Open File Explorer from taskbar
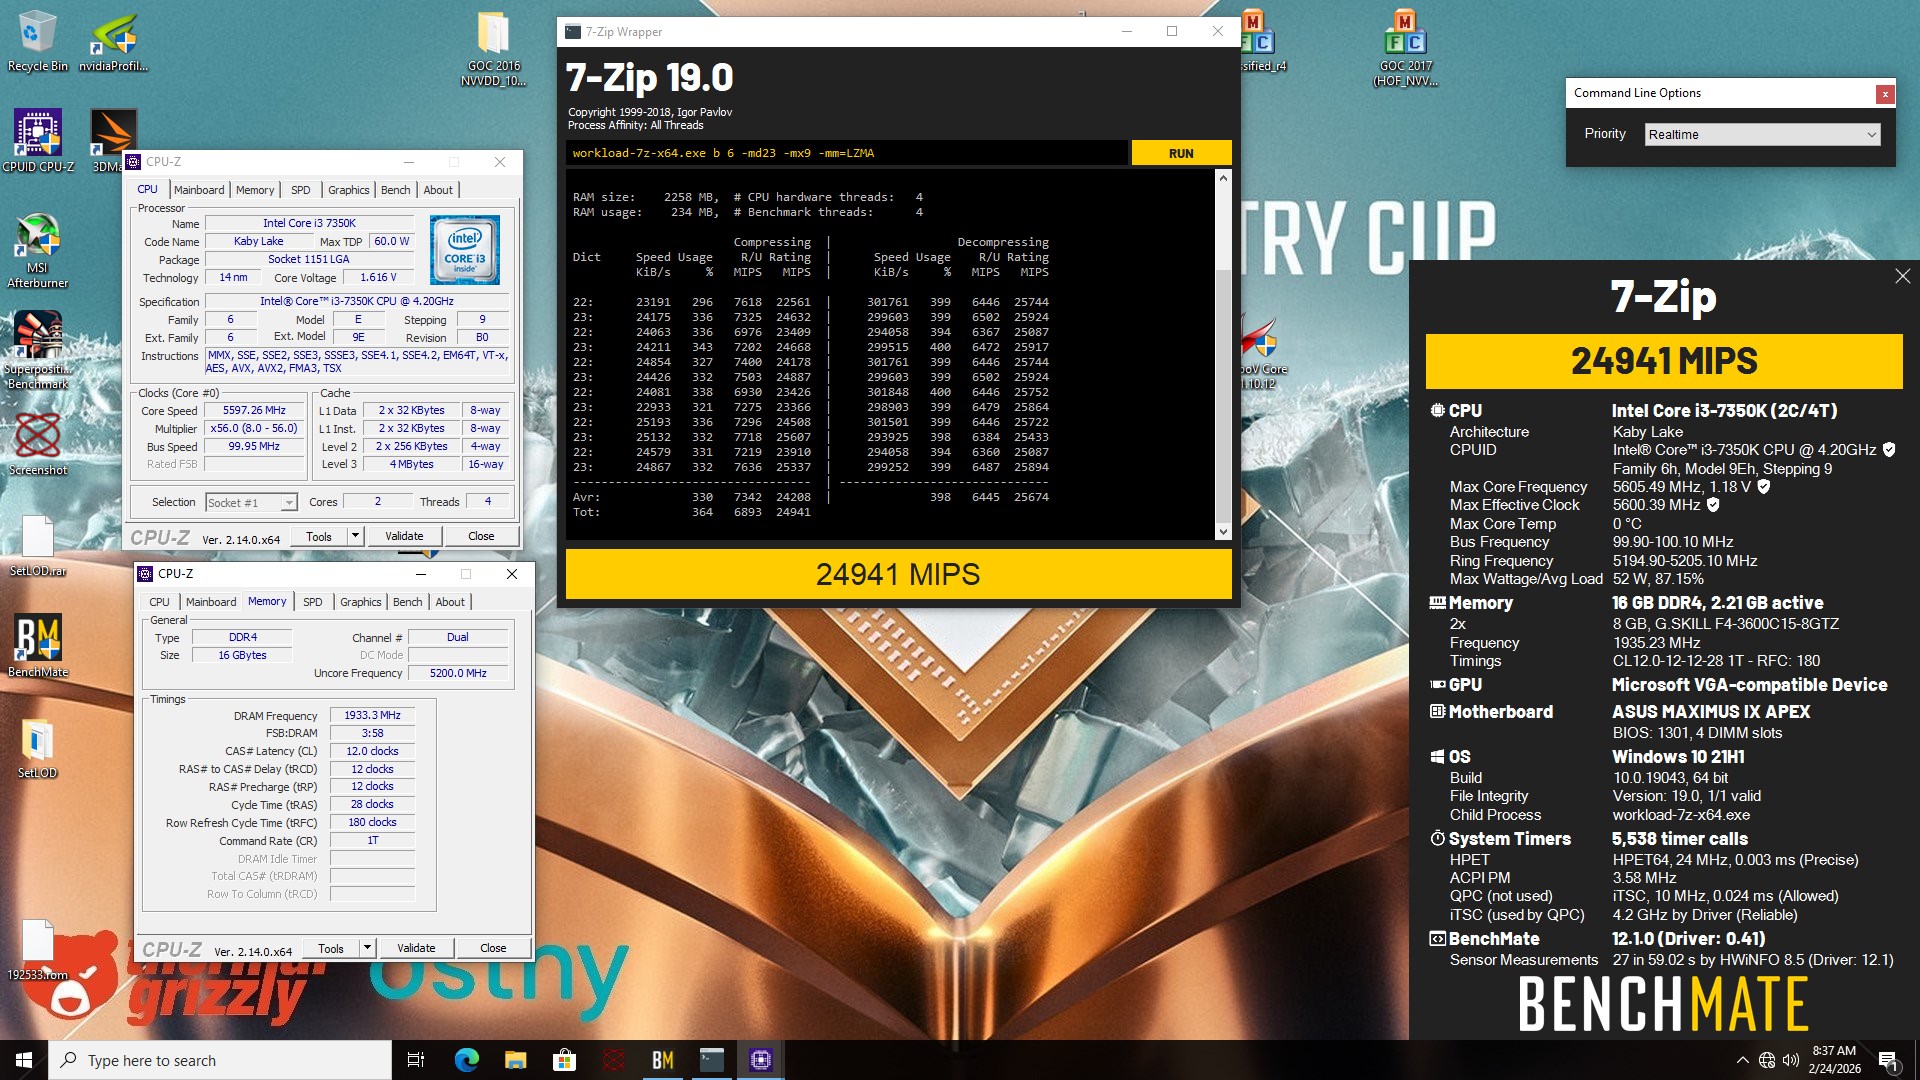Screen dimensions: 1920x1080 pos(515,1060)
